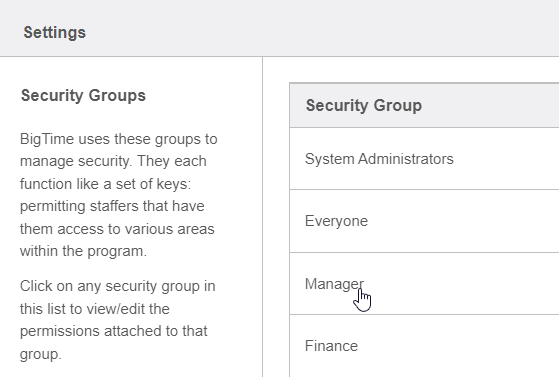Screen dimensions: 559x377
Task: Click the paragraph starting Click on any
Action: 118,320
